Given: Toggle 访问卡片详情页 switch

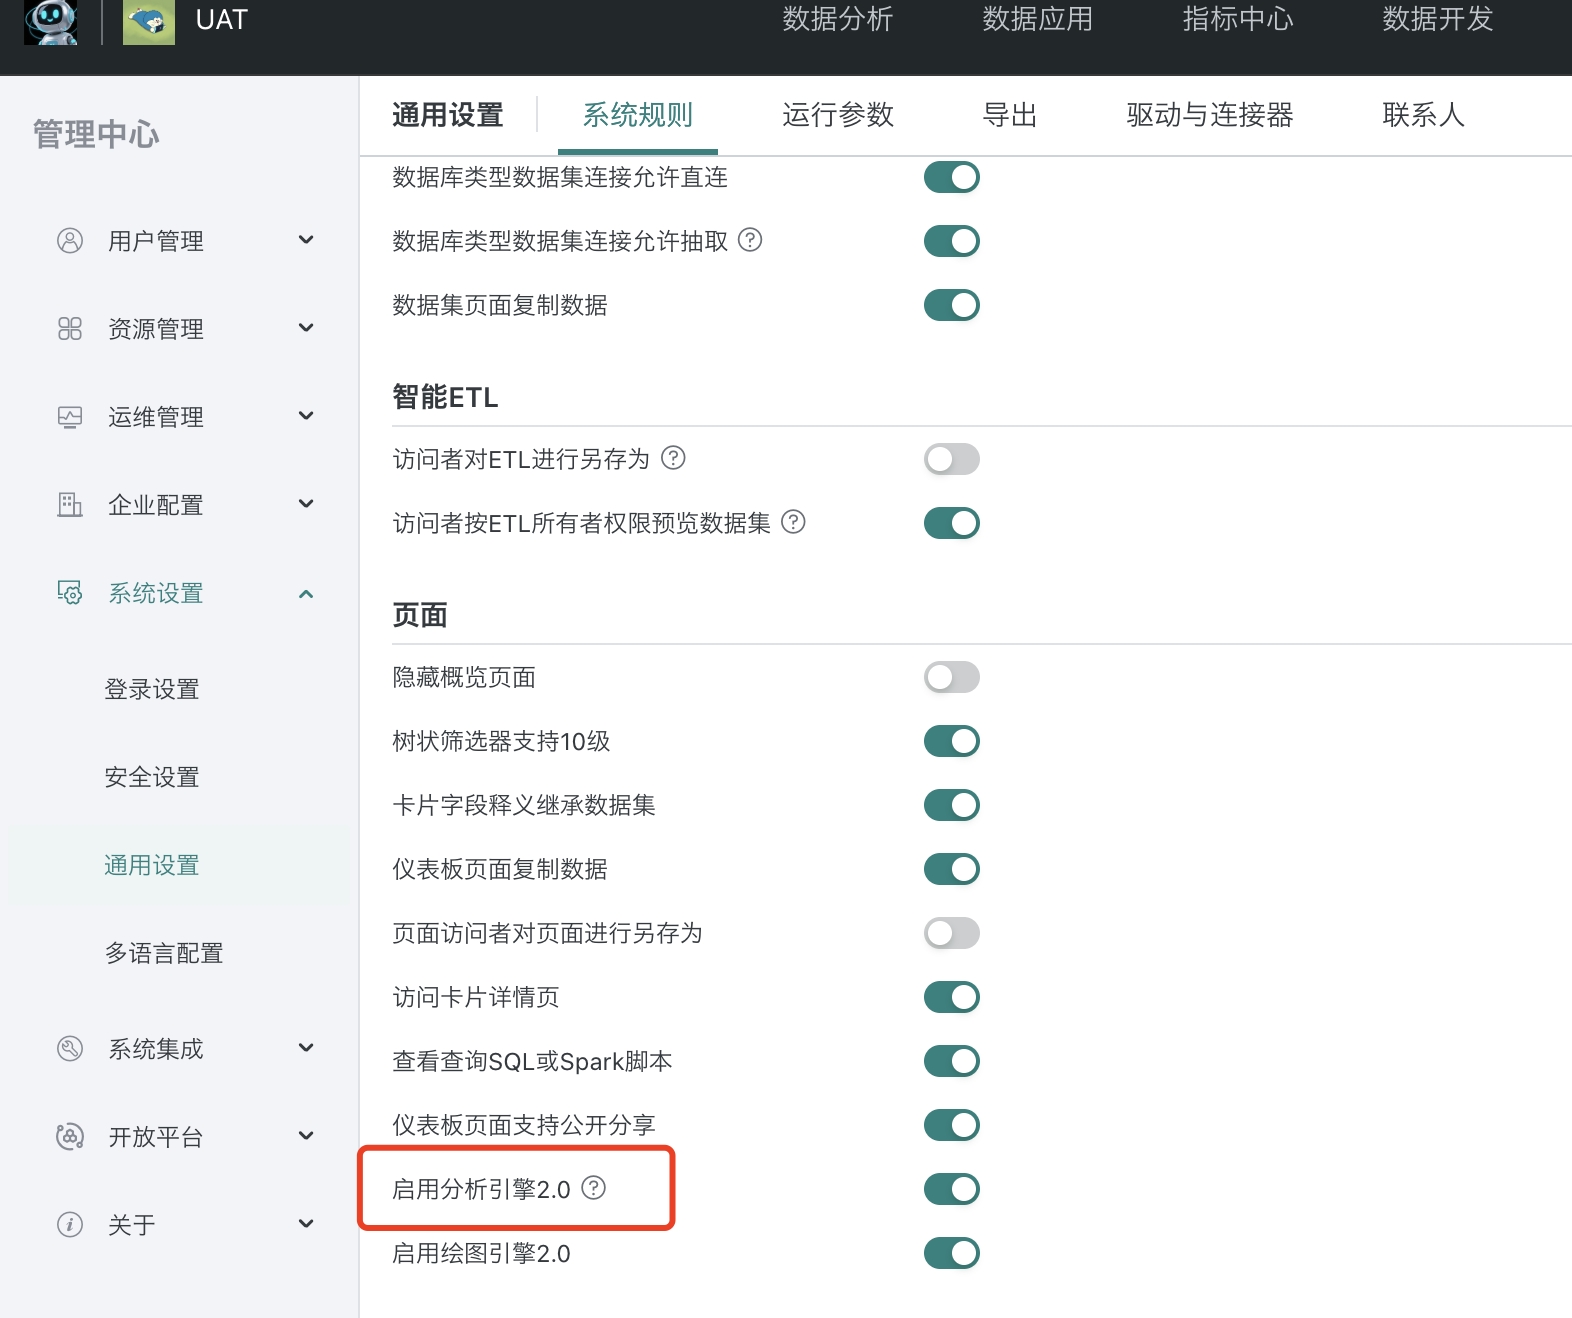Looking at the screenshot, I should point(952,997).
